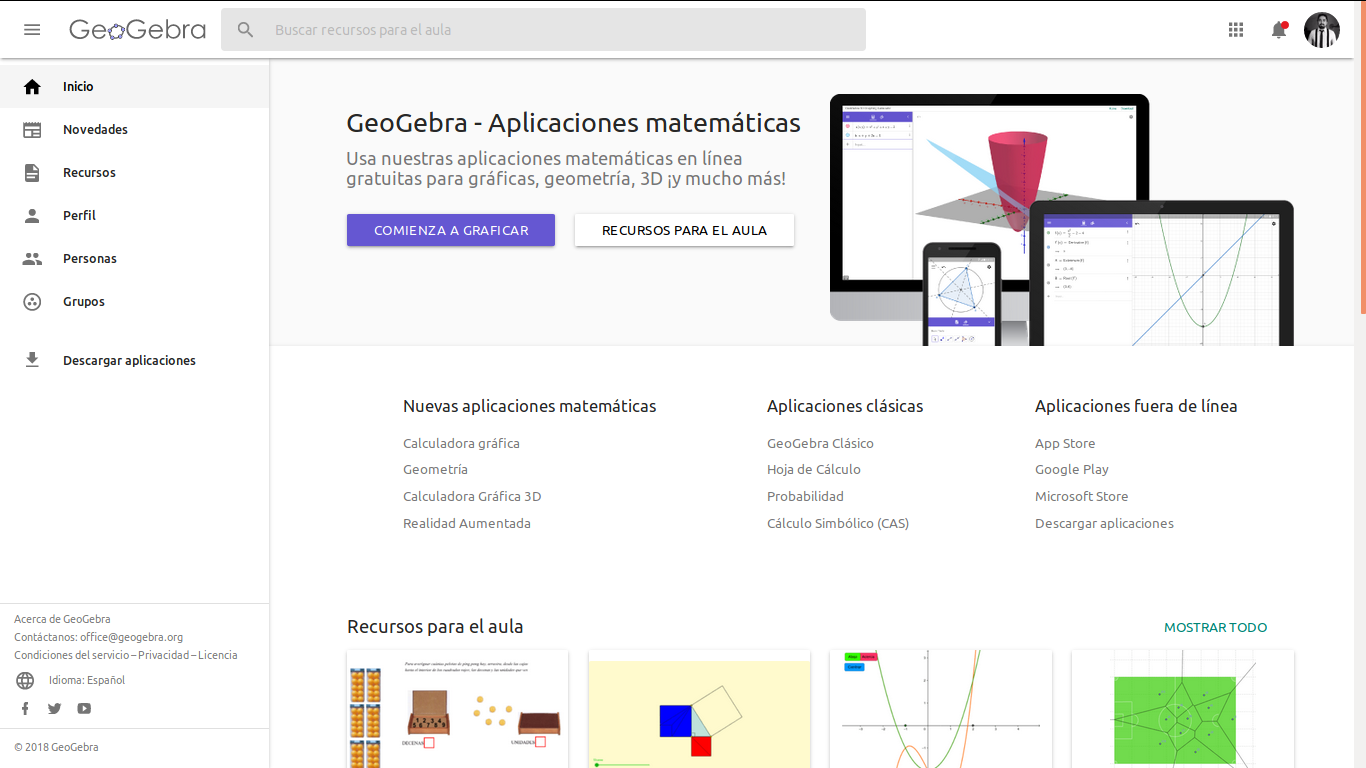
Task: Open Descargar aplicaciones link under offline apps
Action: click(1104, 523)
